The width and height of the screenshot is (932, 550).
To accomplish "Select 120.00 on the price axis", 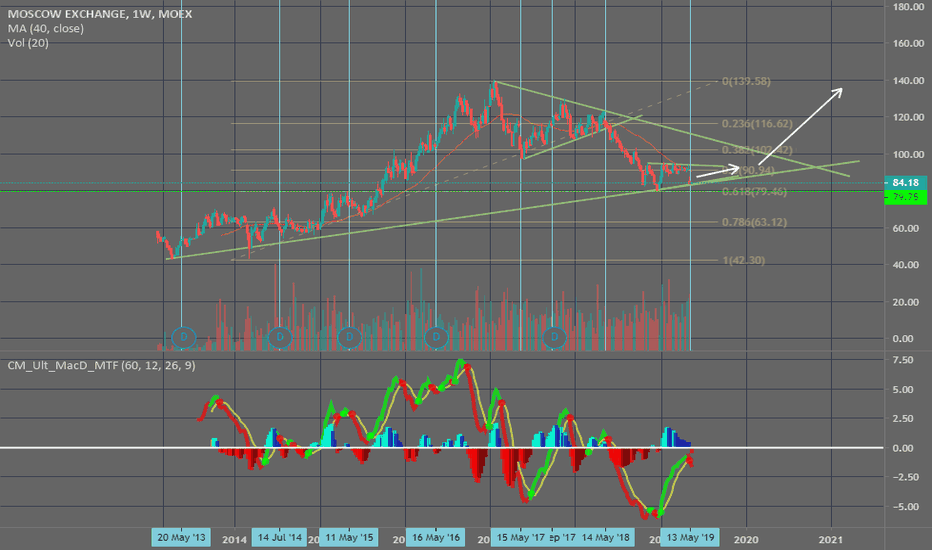I will [908, 117].
